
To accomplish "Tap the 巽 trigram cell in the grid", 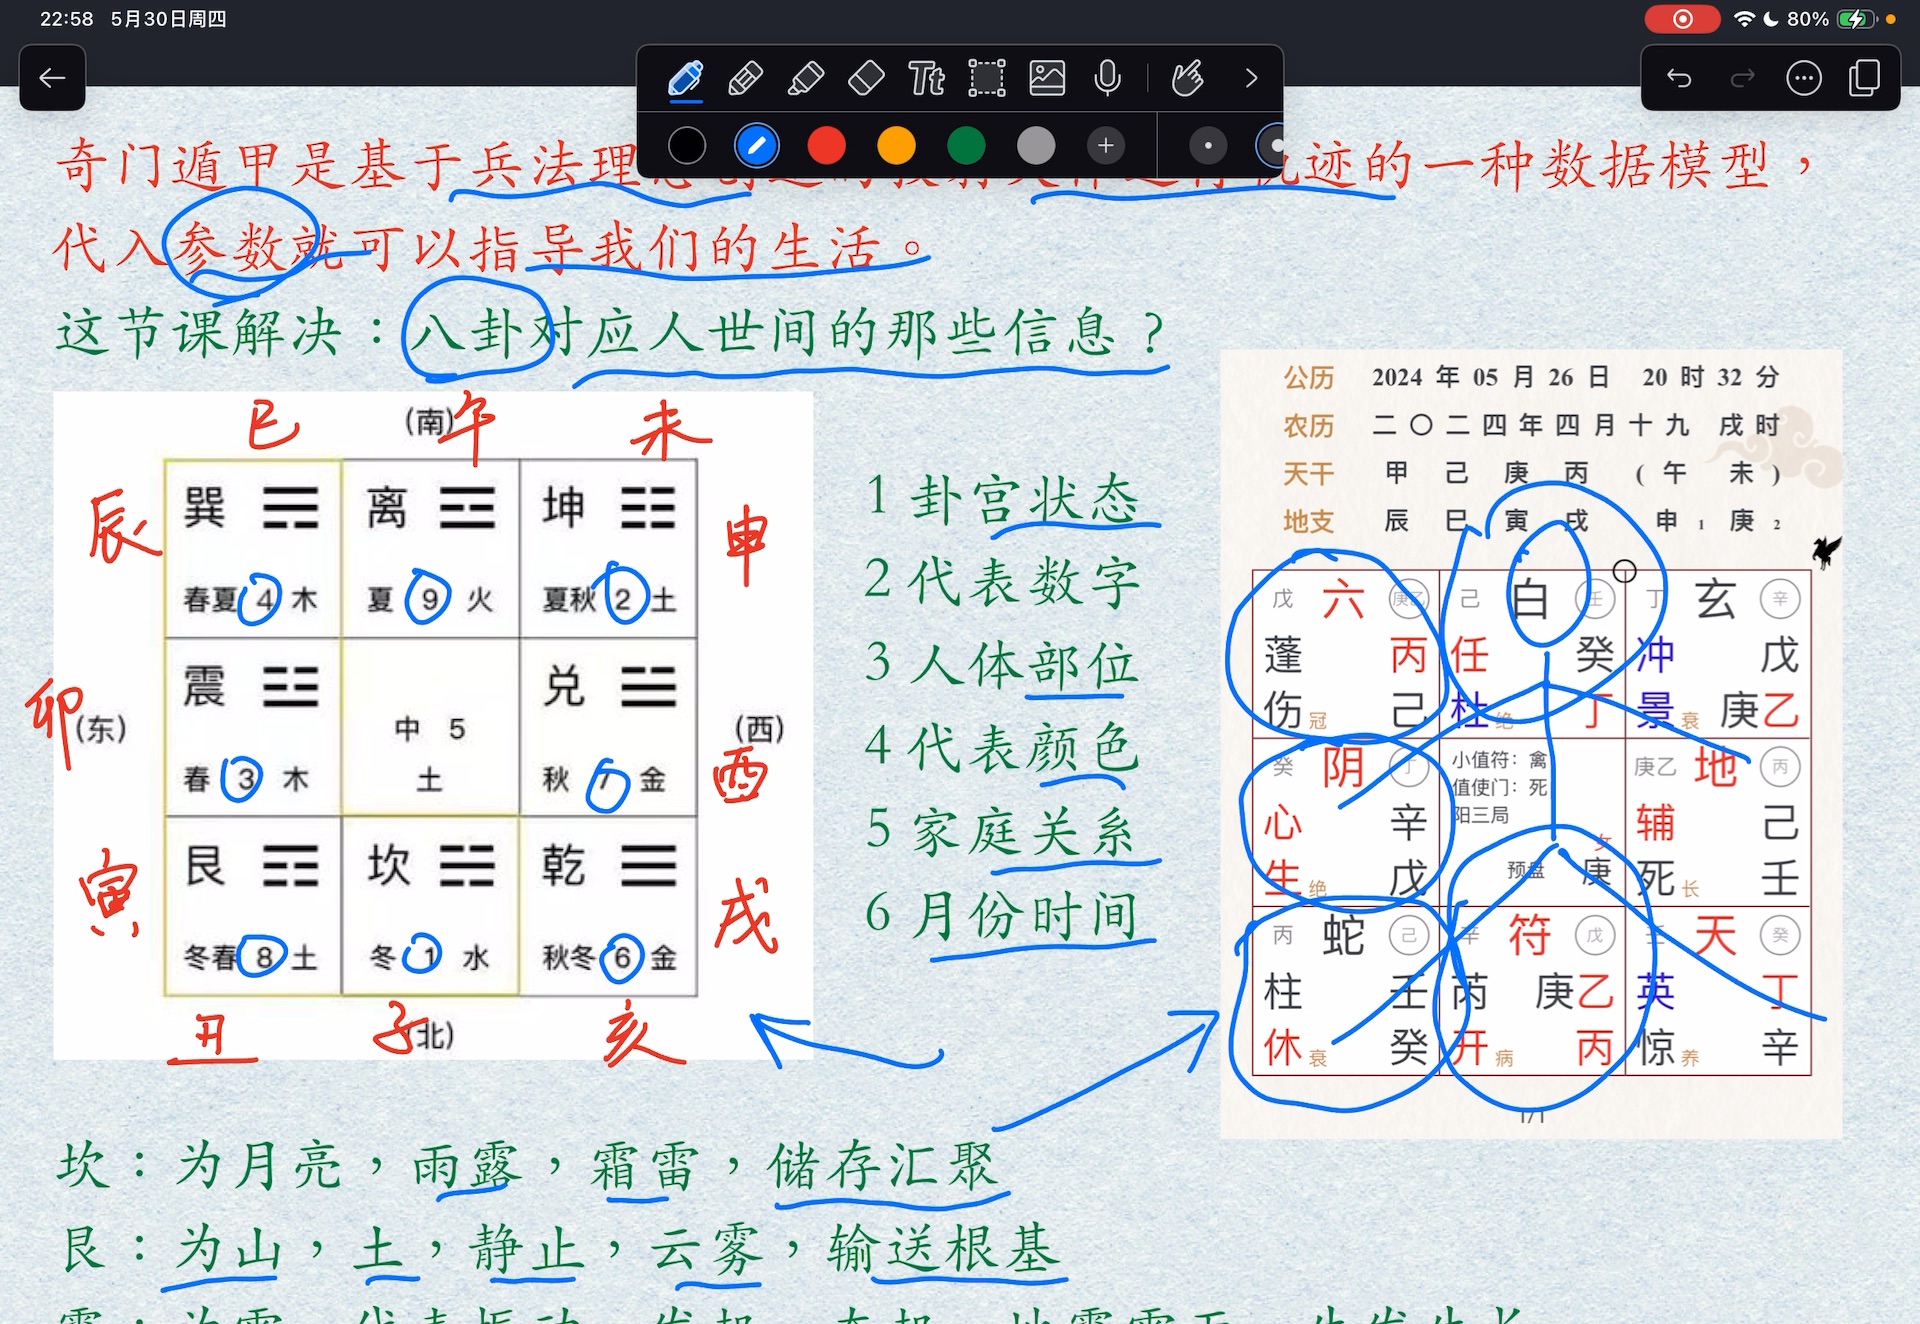I will pyautogui.click(x=253, y=548).
